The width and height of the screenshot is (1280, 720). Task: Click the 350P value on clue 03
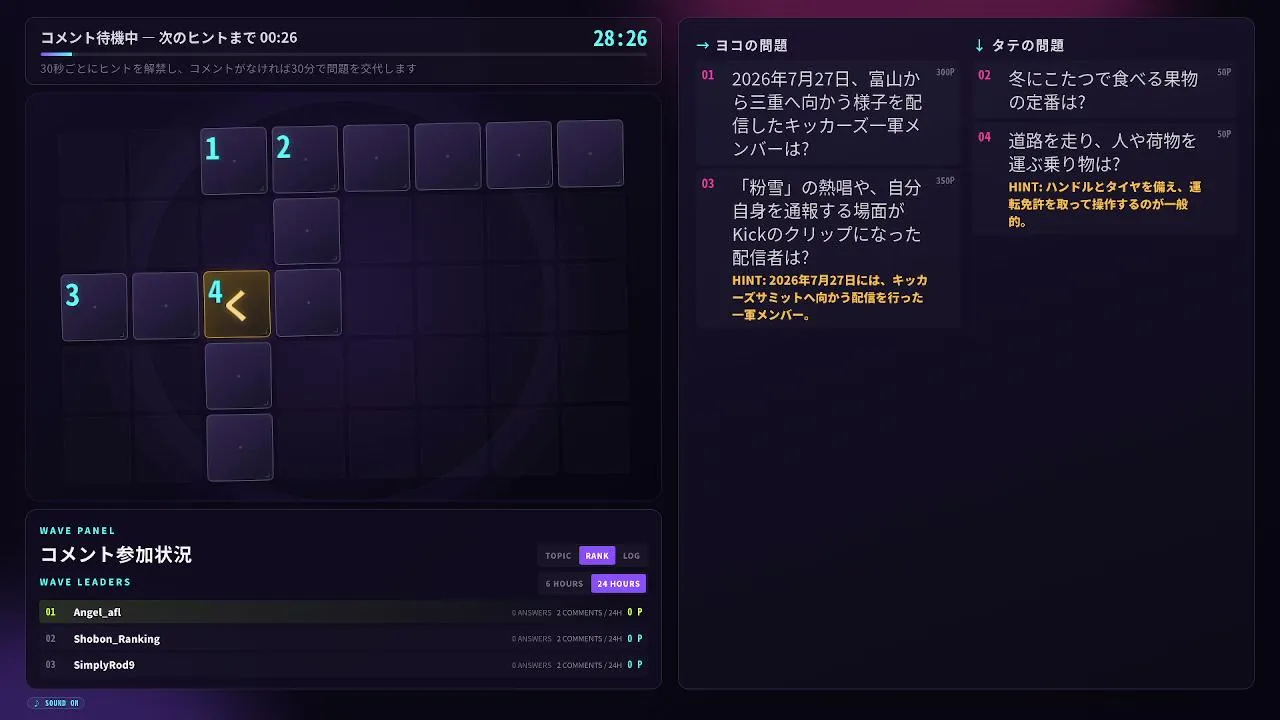945,181
